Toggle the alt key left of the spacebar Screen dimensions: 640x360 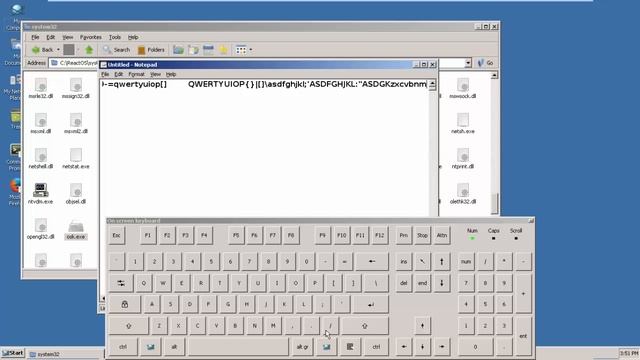(x=174, y=347)
